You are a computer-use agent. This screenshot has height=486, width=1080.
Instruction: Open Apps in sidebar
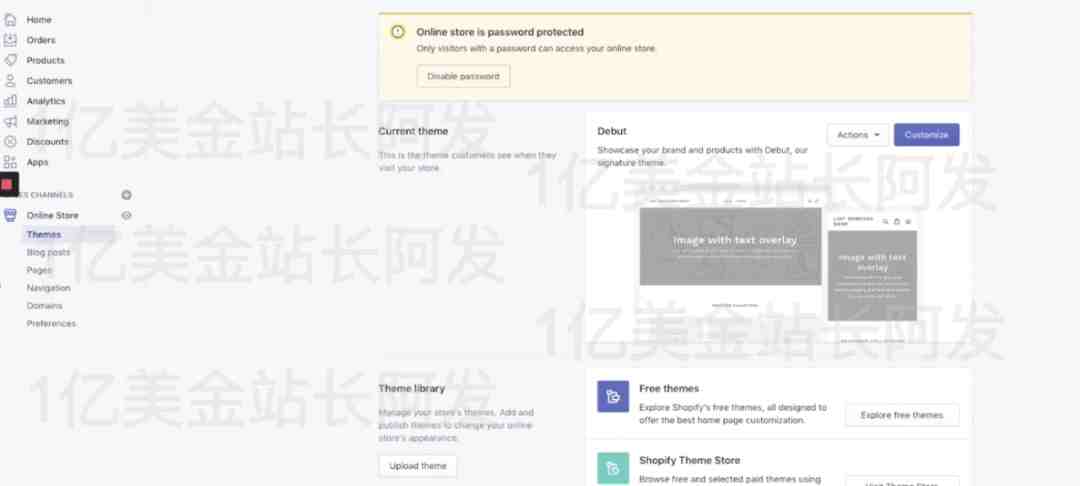[38, 162]
